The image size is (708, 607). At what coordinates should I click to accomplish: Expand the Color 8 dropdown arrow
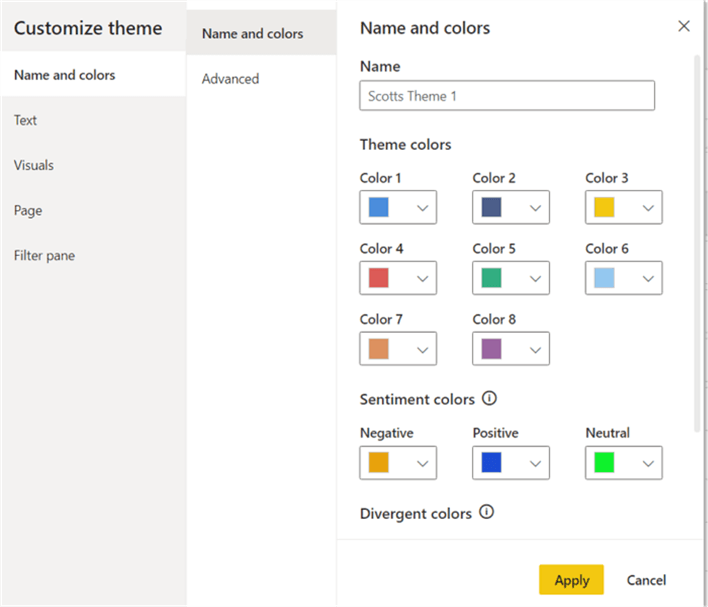click(535, 349)
